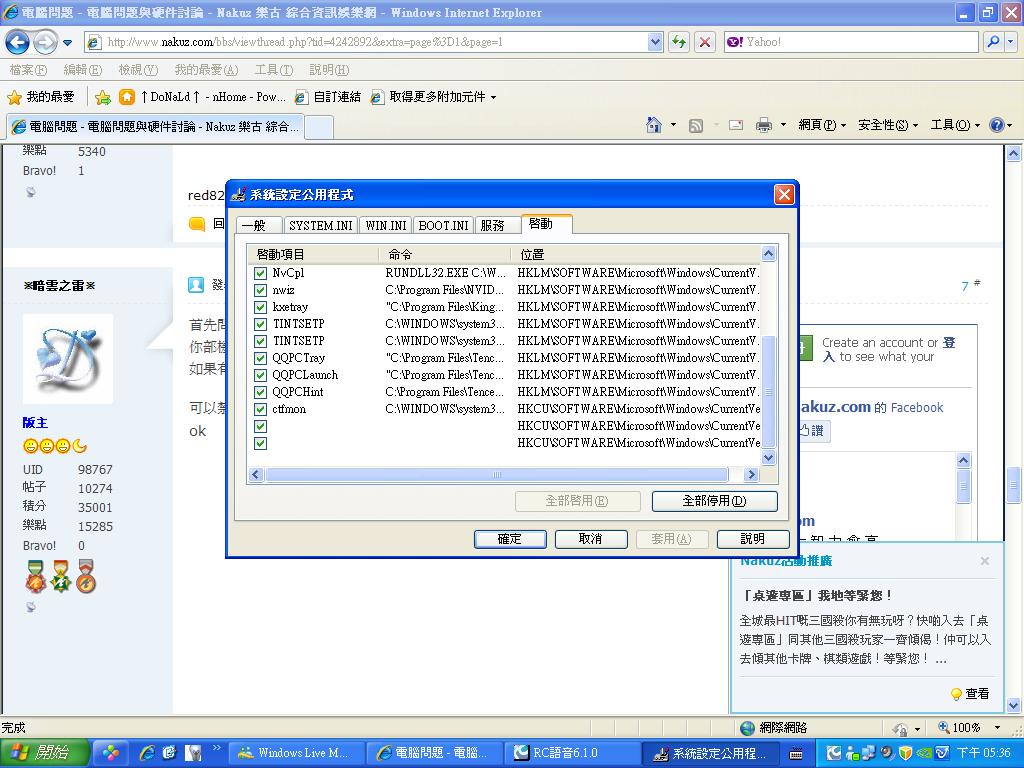Click the Read Mail icon in command bar
This screenshot has height=768, width=1024.
point(736,125)
